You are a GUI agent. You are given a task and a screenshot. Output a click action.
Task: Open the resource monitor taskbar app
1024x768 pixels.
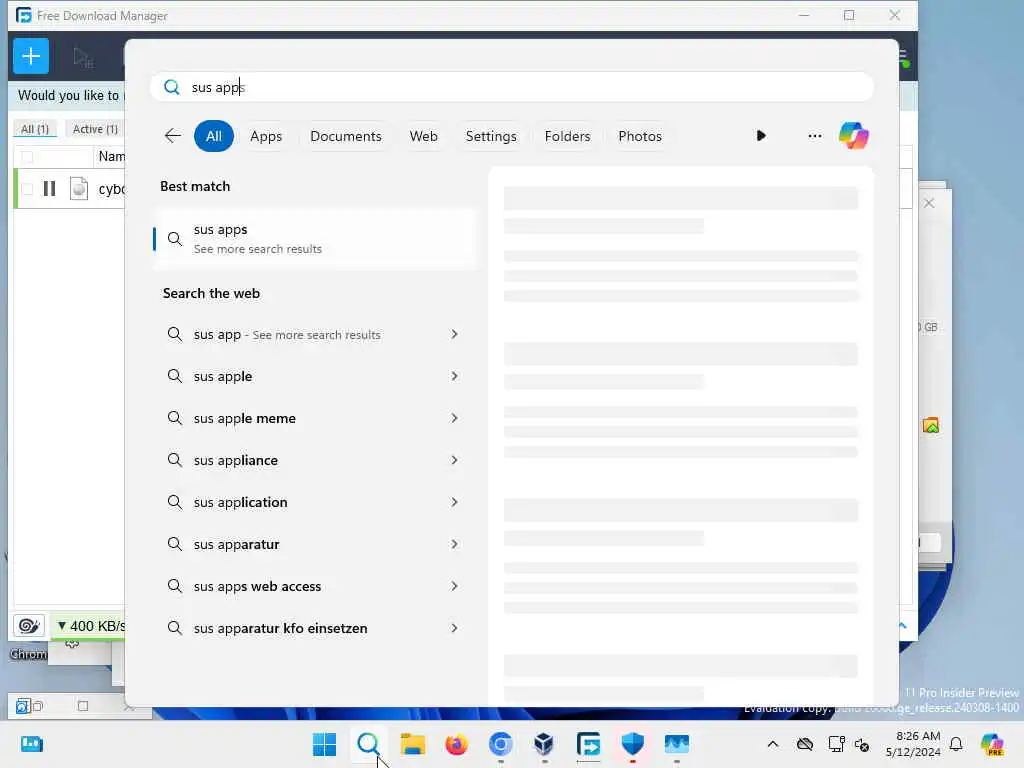677,744
